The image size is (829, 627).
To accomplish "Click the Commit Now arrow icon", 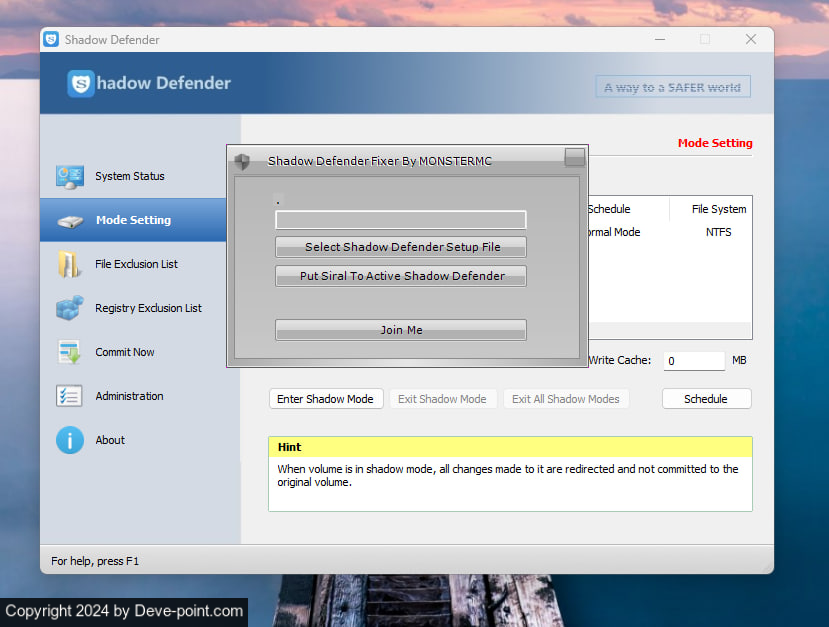I will click(69, 352).
